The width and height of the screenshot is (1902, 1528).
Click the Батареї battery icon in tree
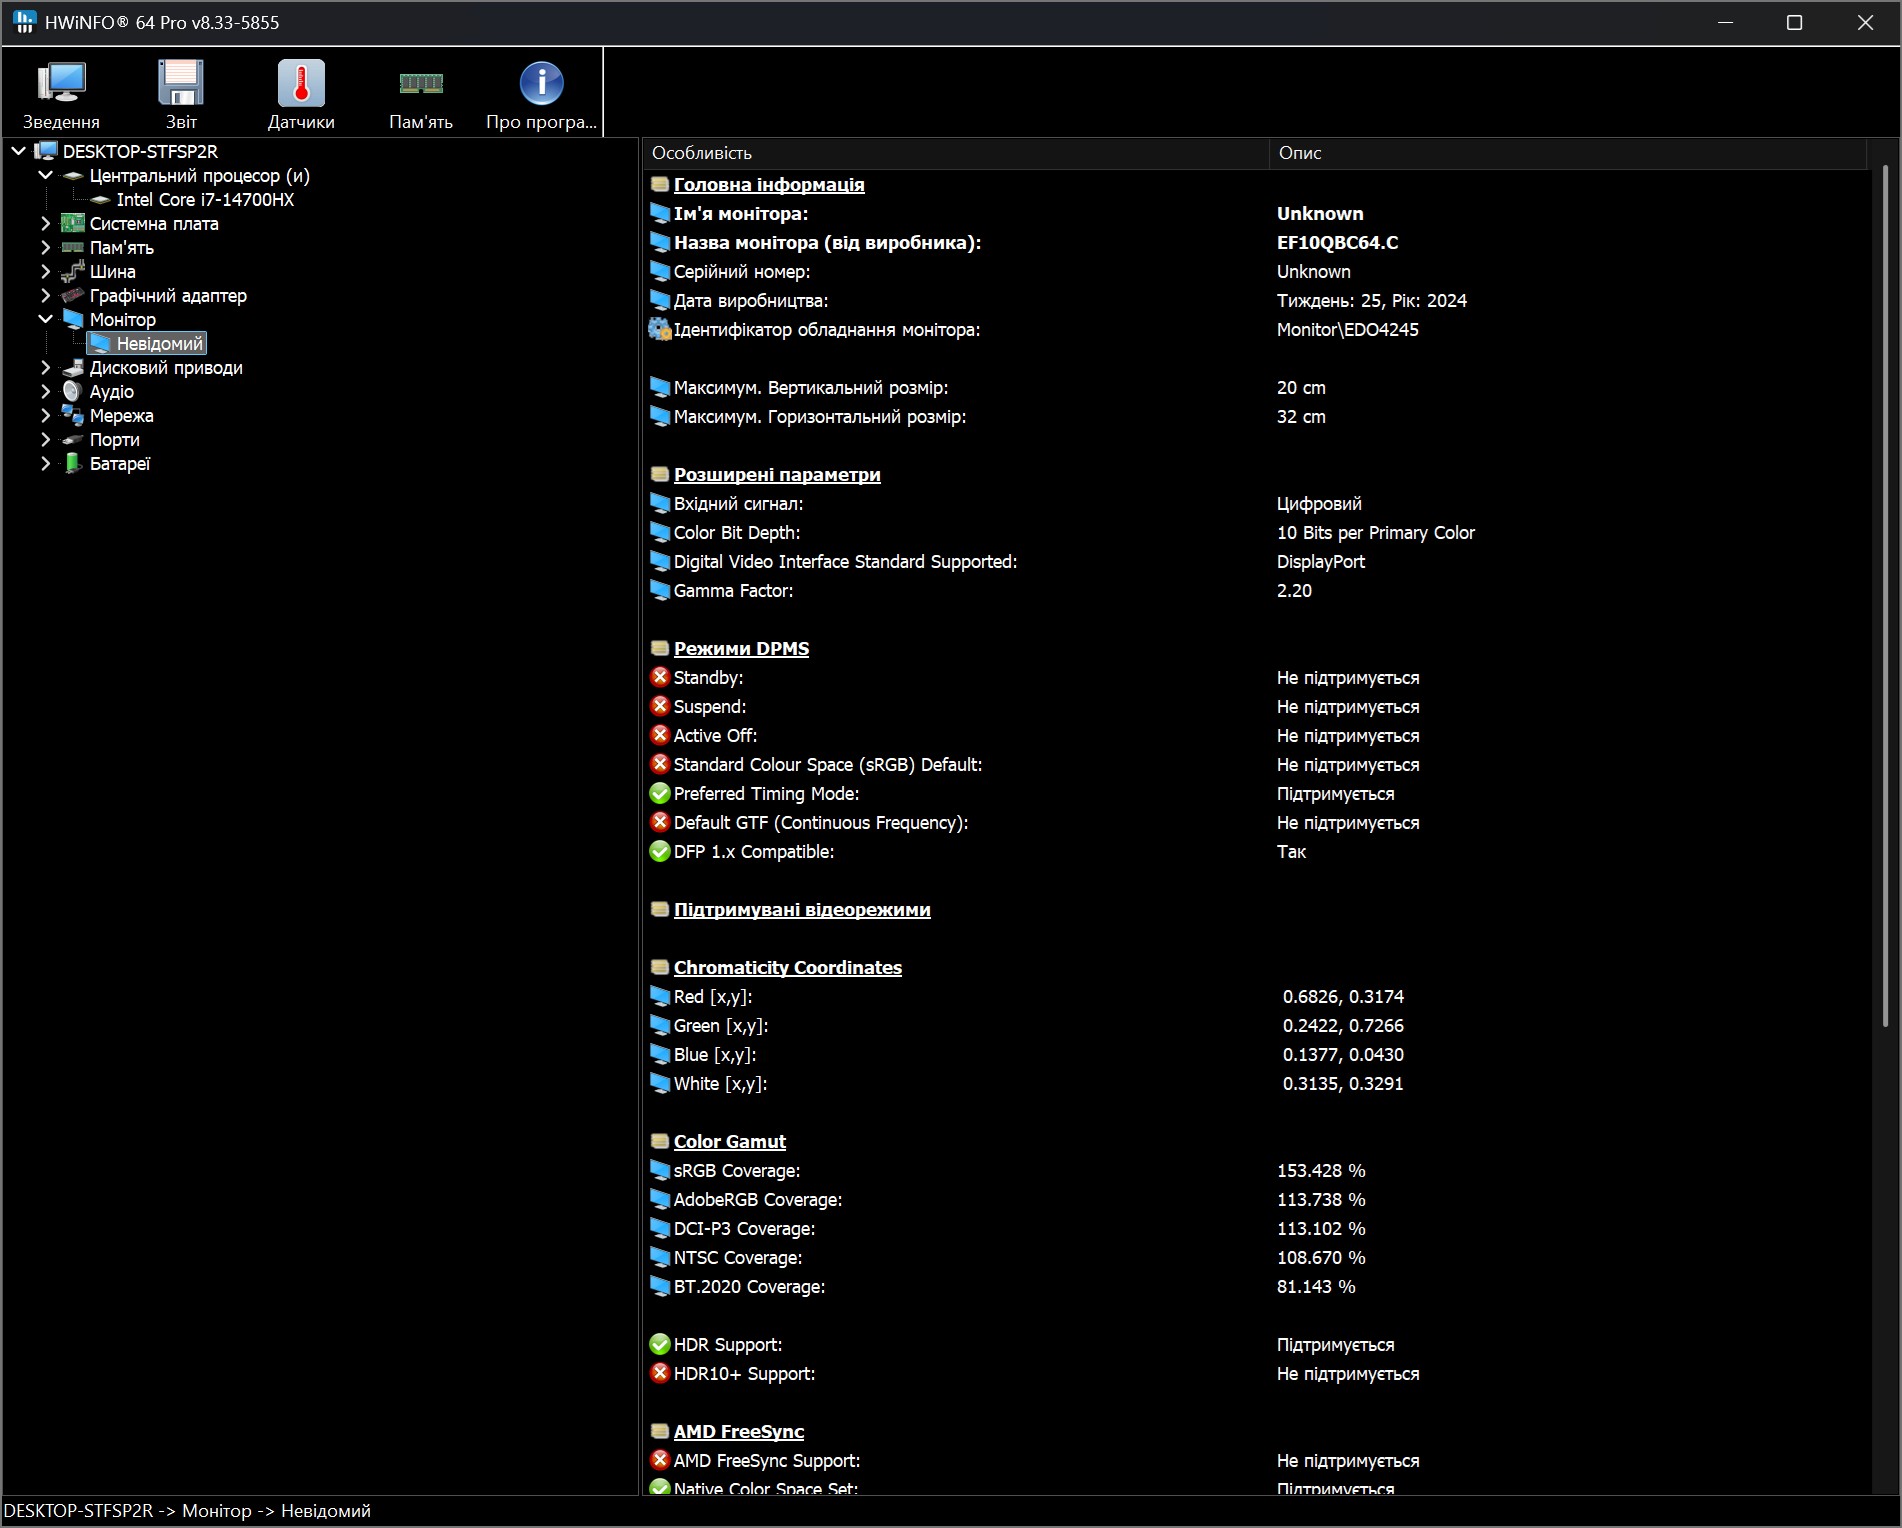[73, 463]
